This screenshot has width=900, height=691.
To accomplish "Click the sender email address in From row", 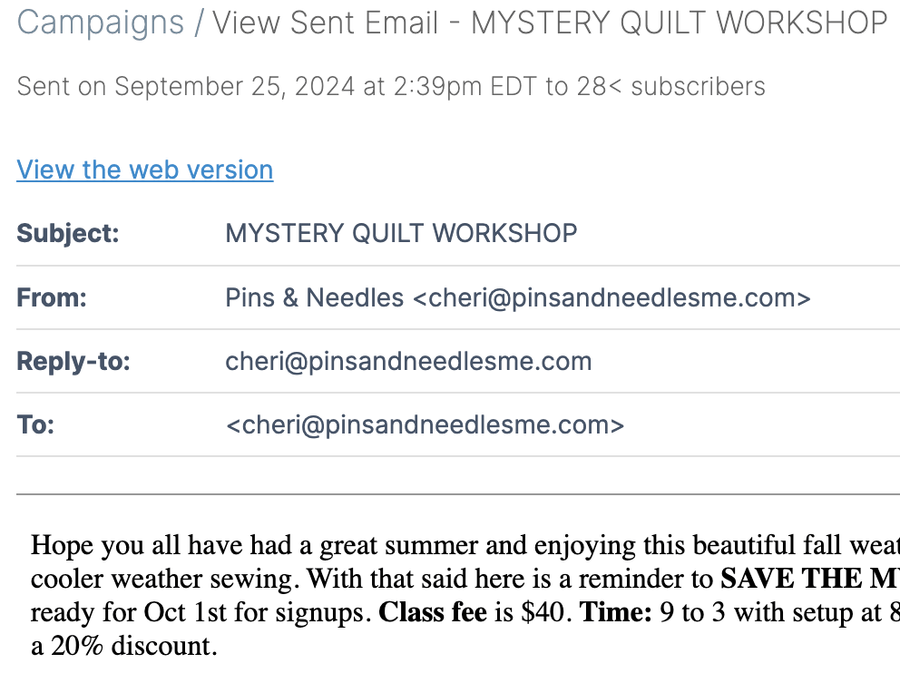I will tap(611, 298).
